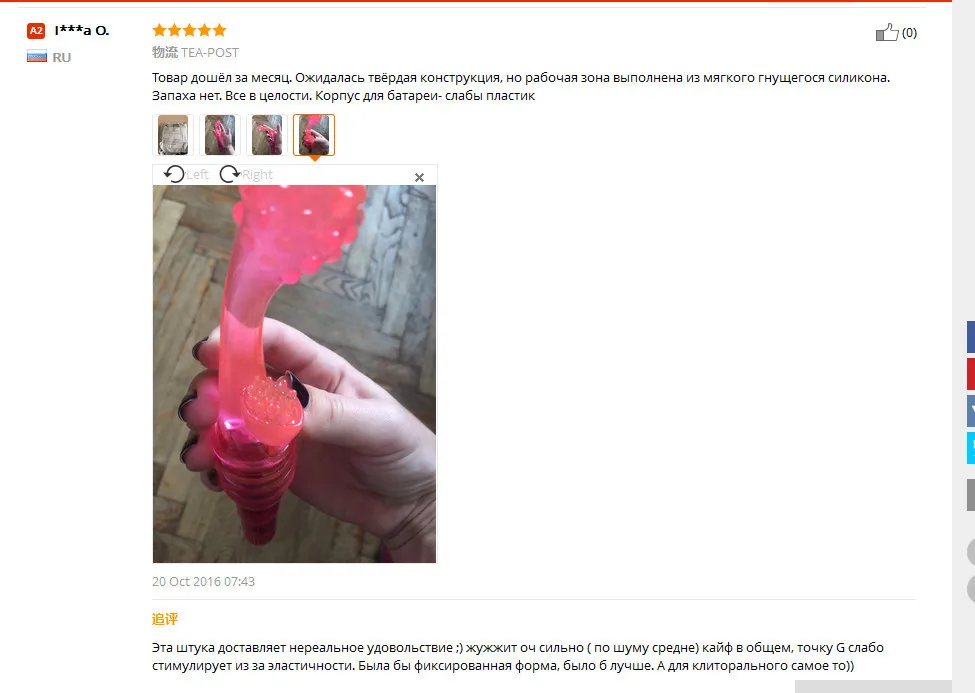Share via the VK button
975x693 pixels.
[x=971, y=411]
